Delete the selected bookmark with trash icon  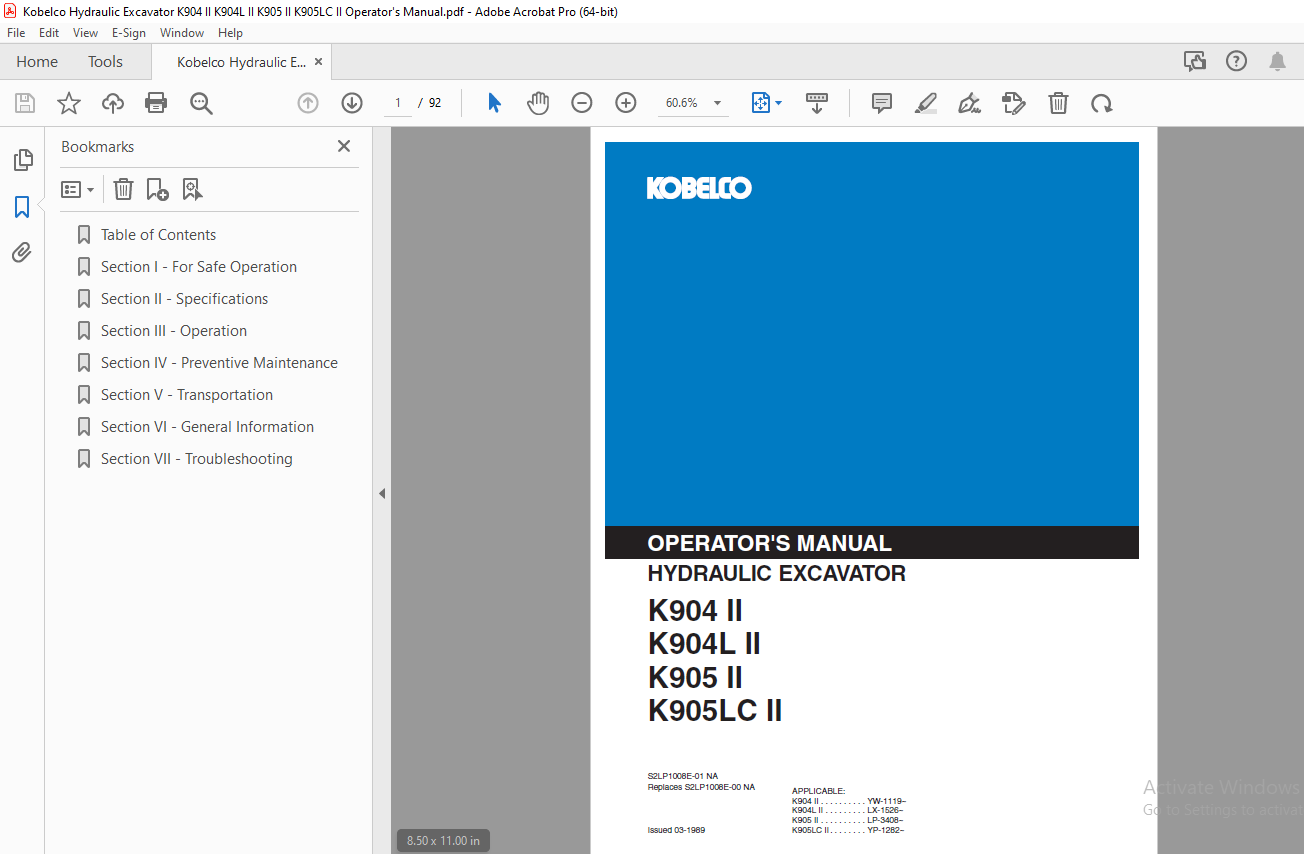[123, 189]
